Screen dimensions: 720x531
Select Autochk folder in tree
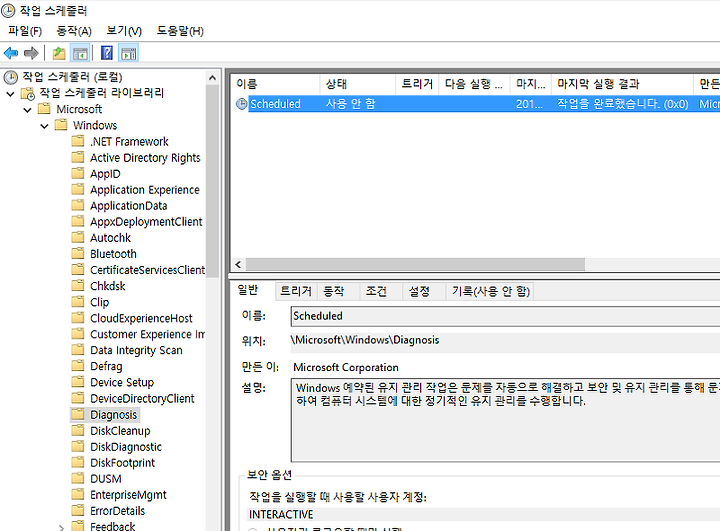click(x=111, y=238)
